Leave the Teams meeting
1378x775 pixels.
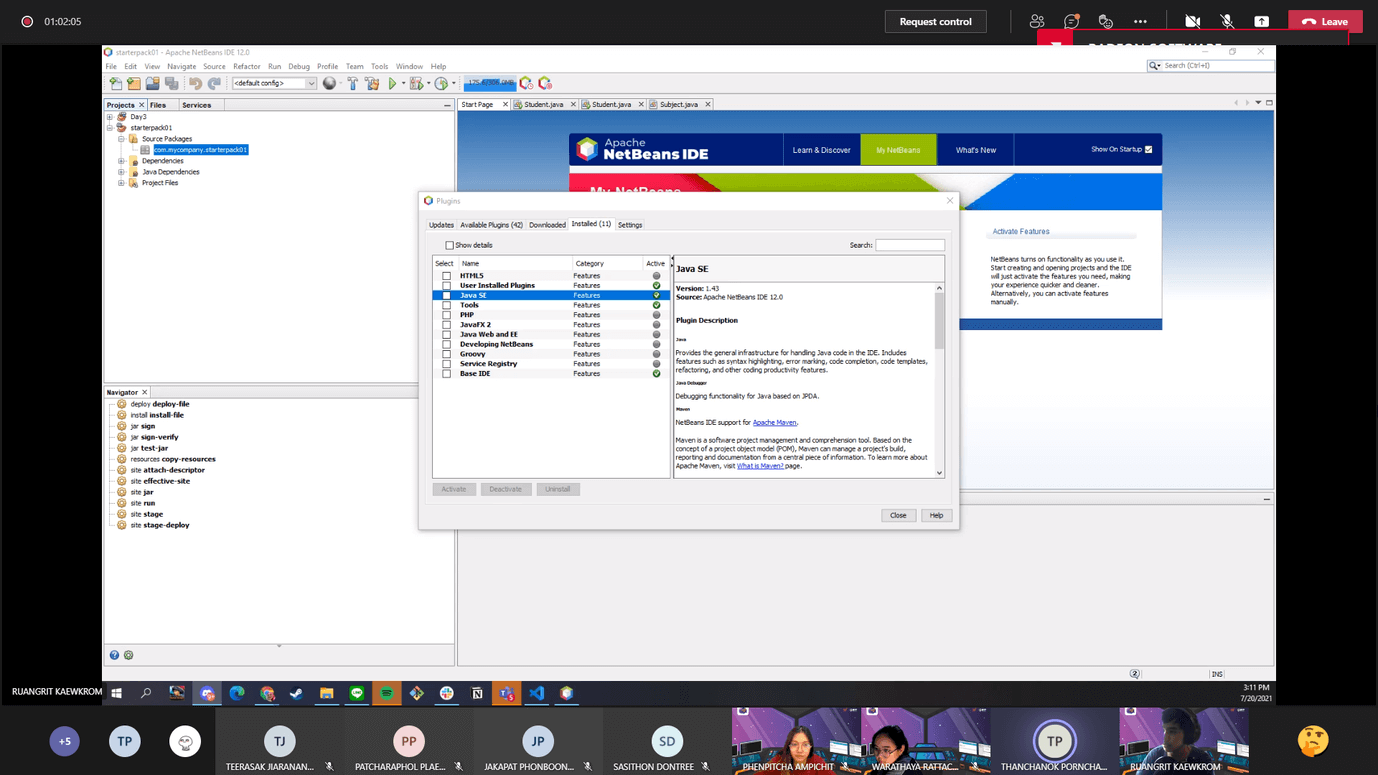coord(1325,21)
